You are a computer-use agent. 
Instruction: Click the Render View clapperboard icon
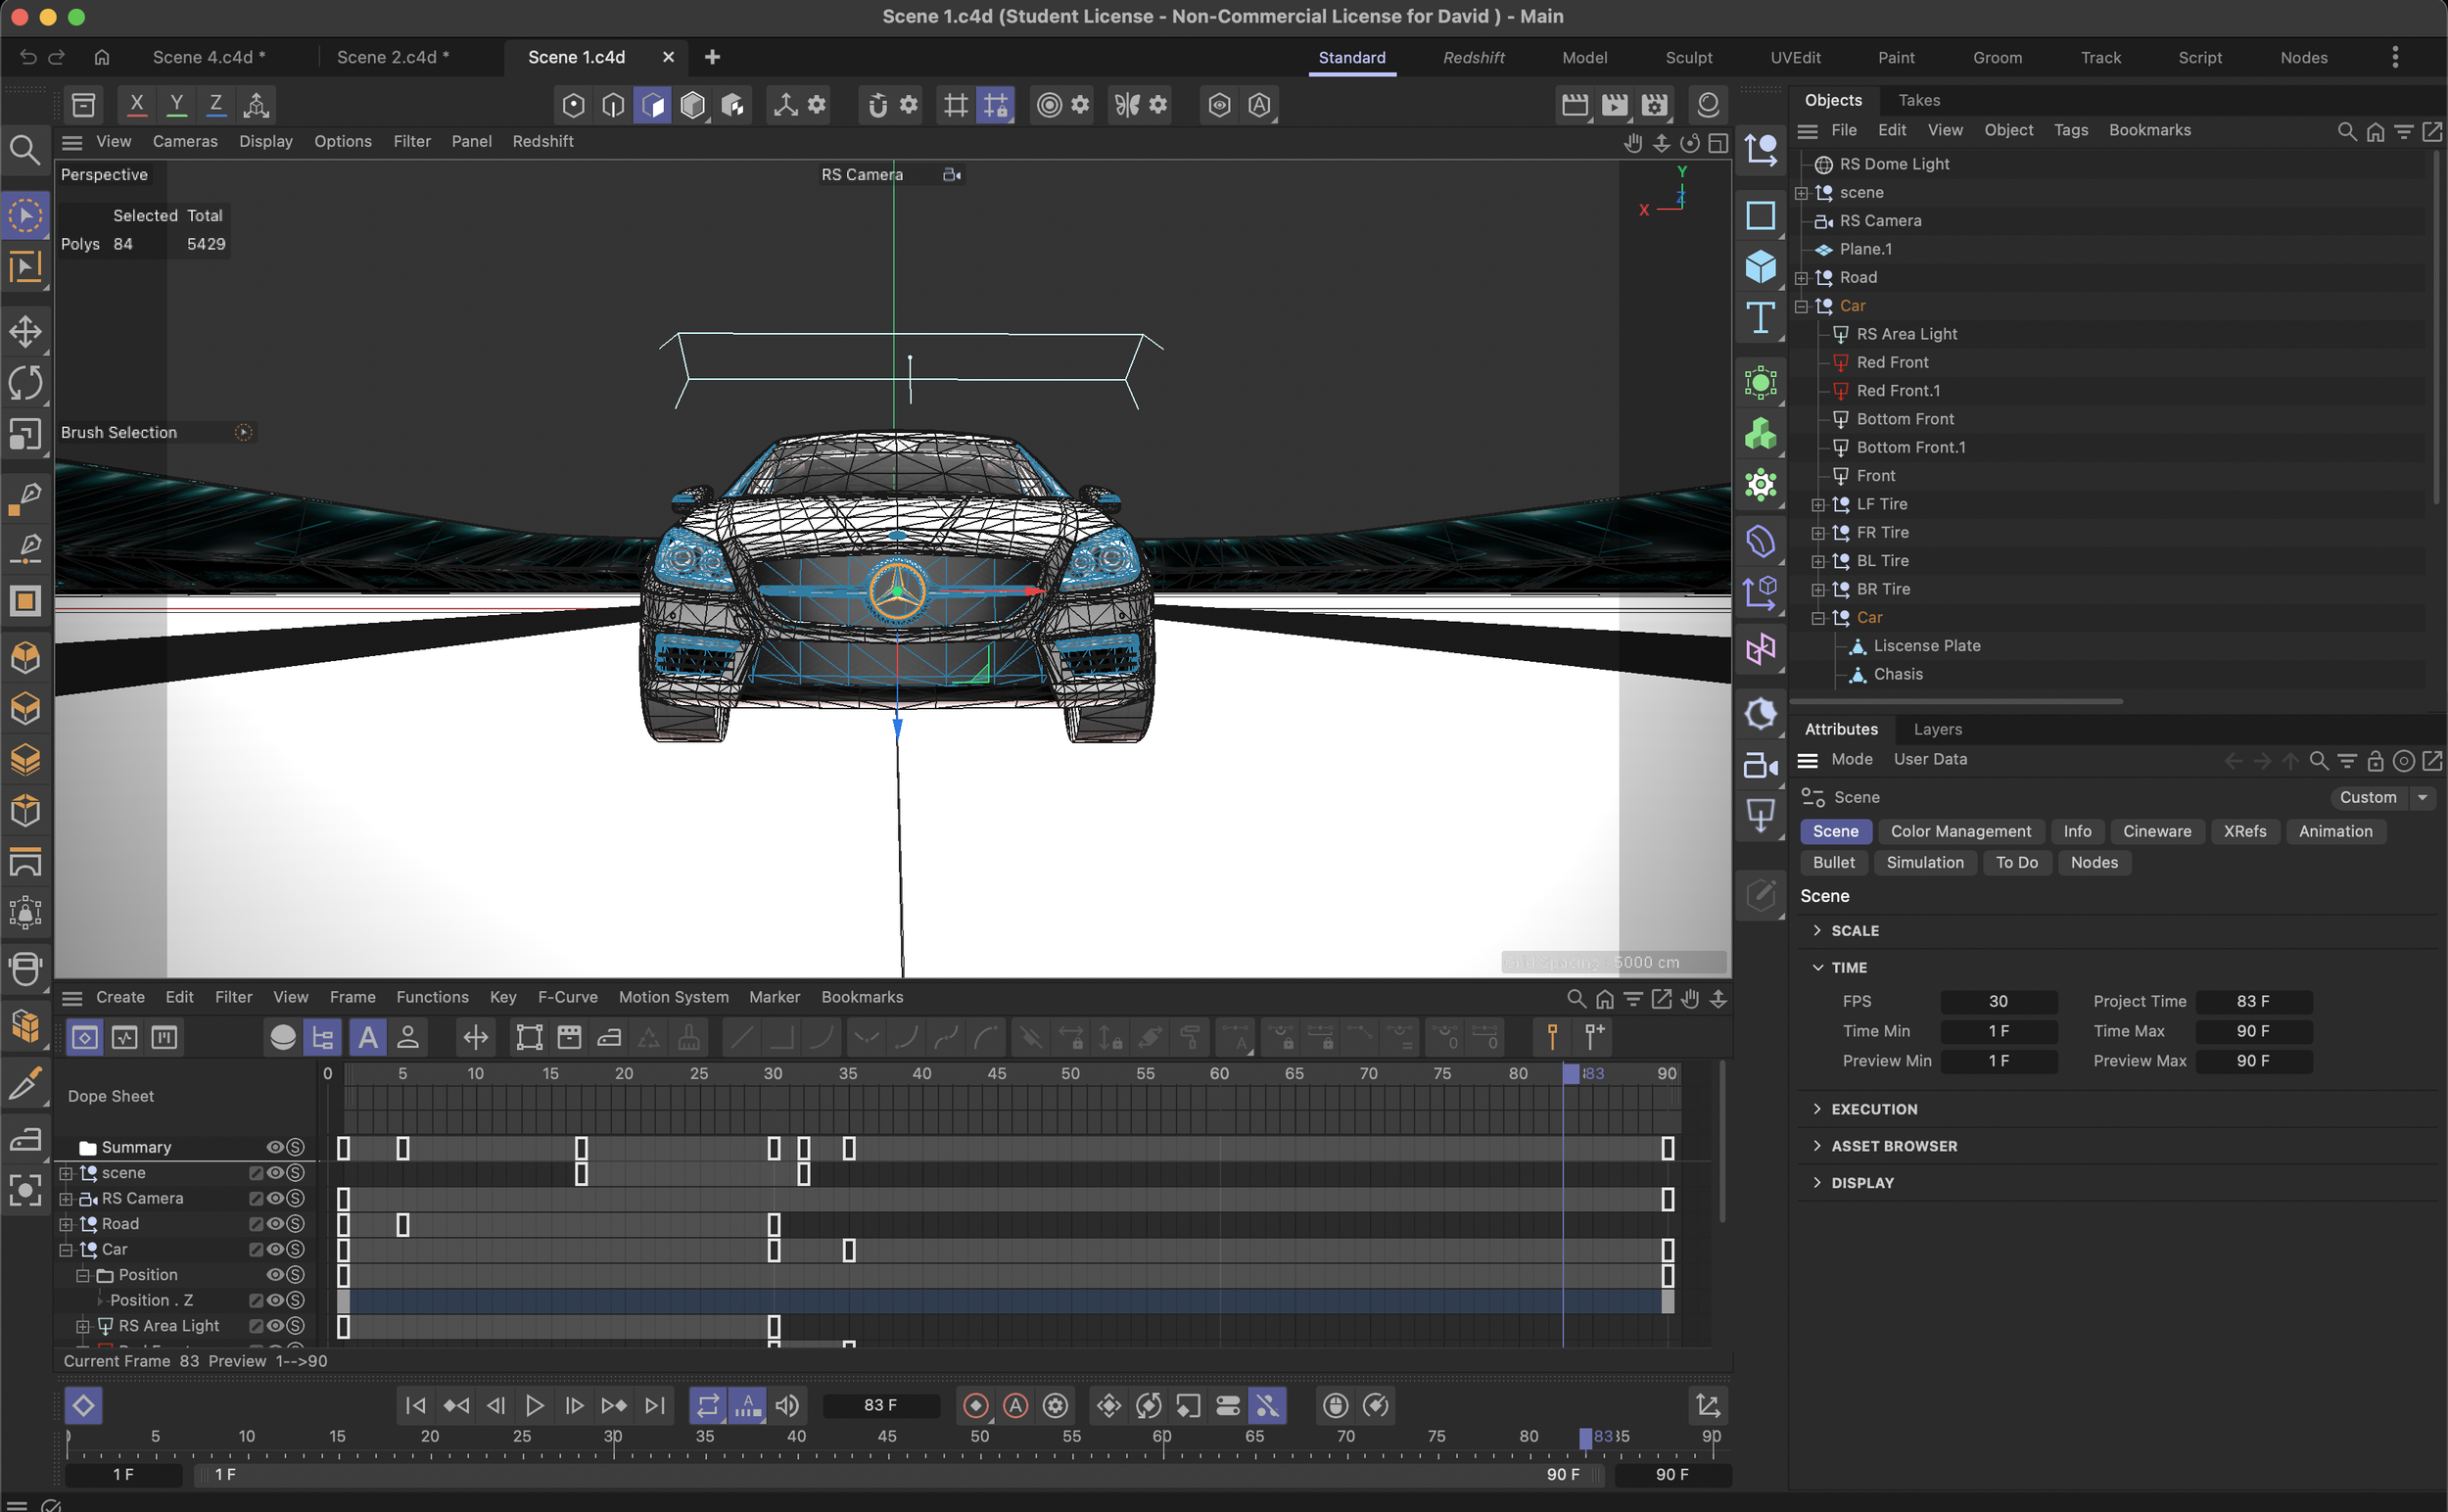(1574, 105)
